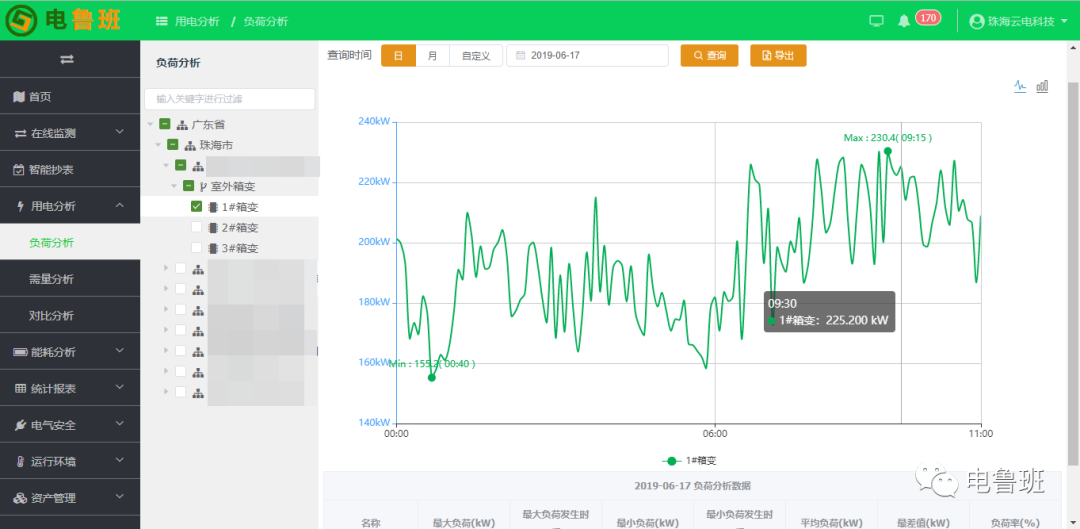1080x529 pixels.
Task: Check the 3#箱变 checkbox
Action: pyautogui.click(x=197, y=249)
